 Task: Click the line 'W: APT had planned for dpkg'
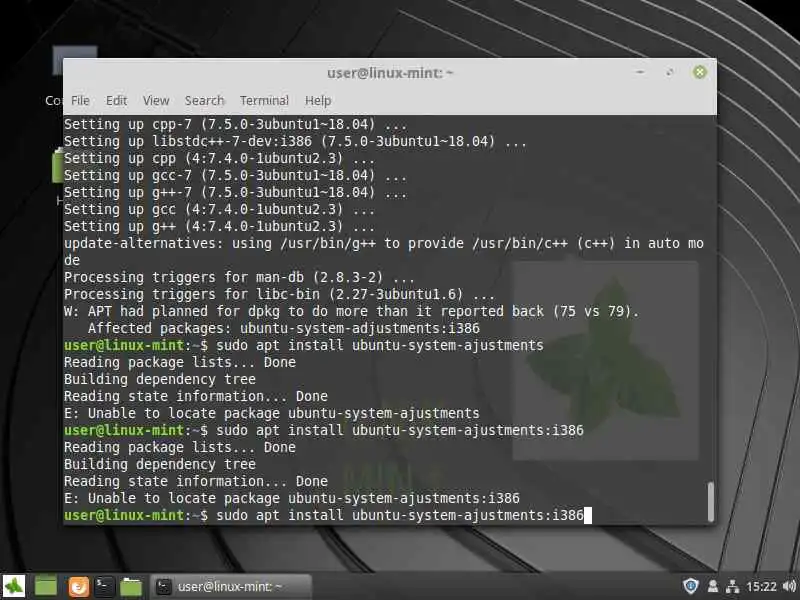click(x=352, y=311)
